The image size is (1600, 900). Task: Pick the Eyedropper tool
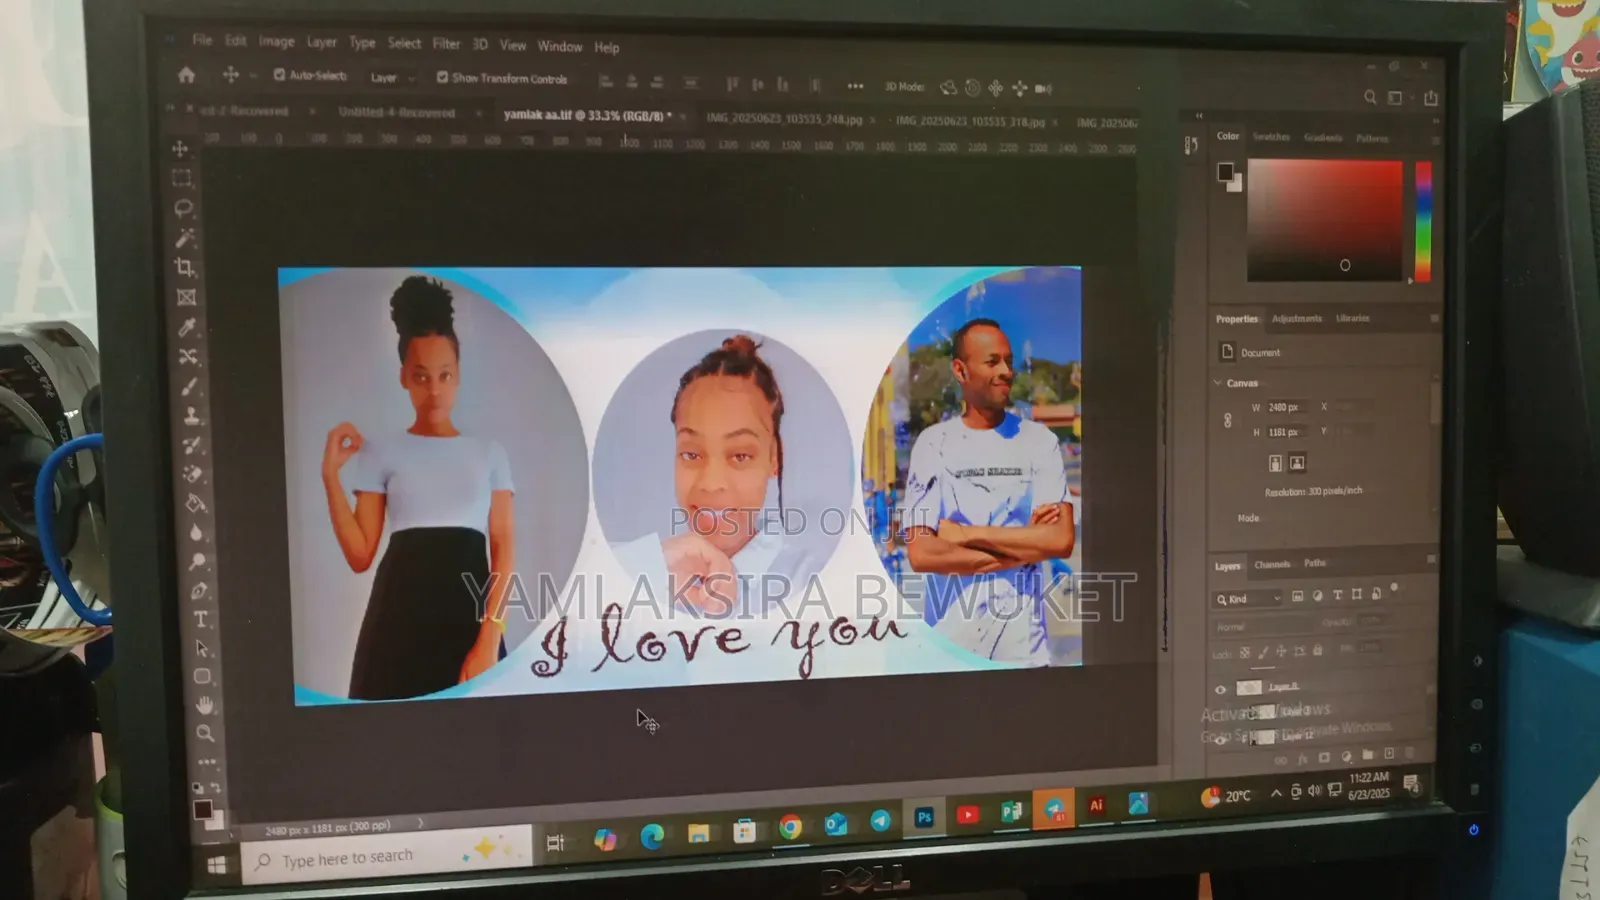[x=187, y=327]
